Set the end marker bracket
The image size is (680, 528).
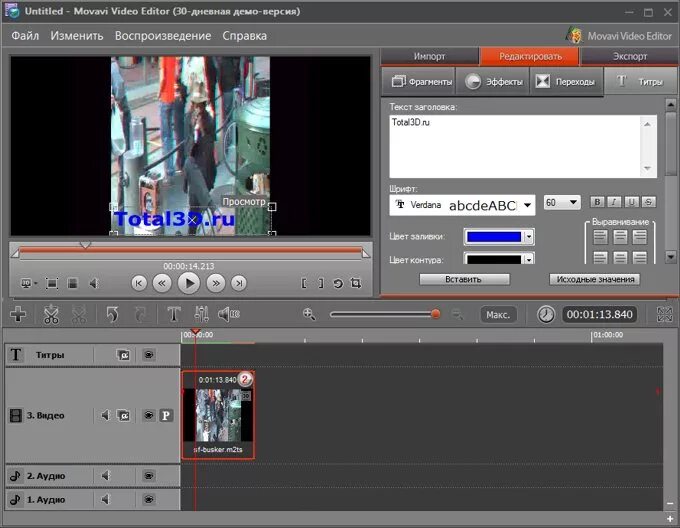321,284
